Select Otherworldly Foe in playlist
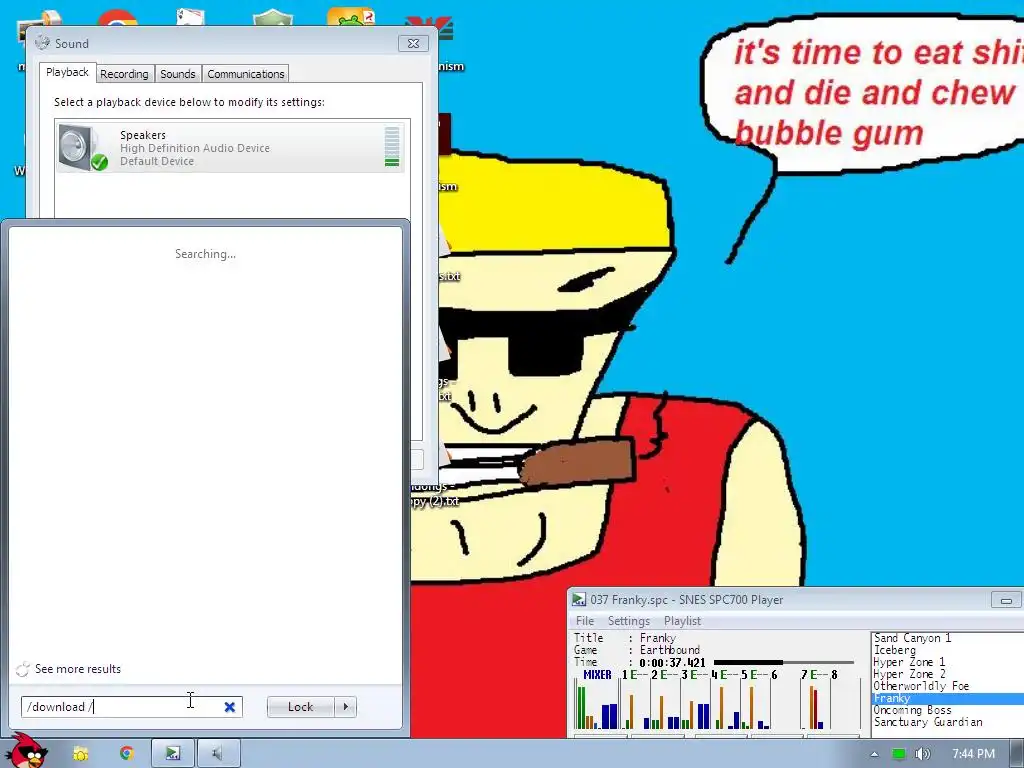 921,686
